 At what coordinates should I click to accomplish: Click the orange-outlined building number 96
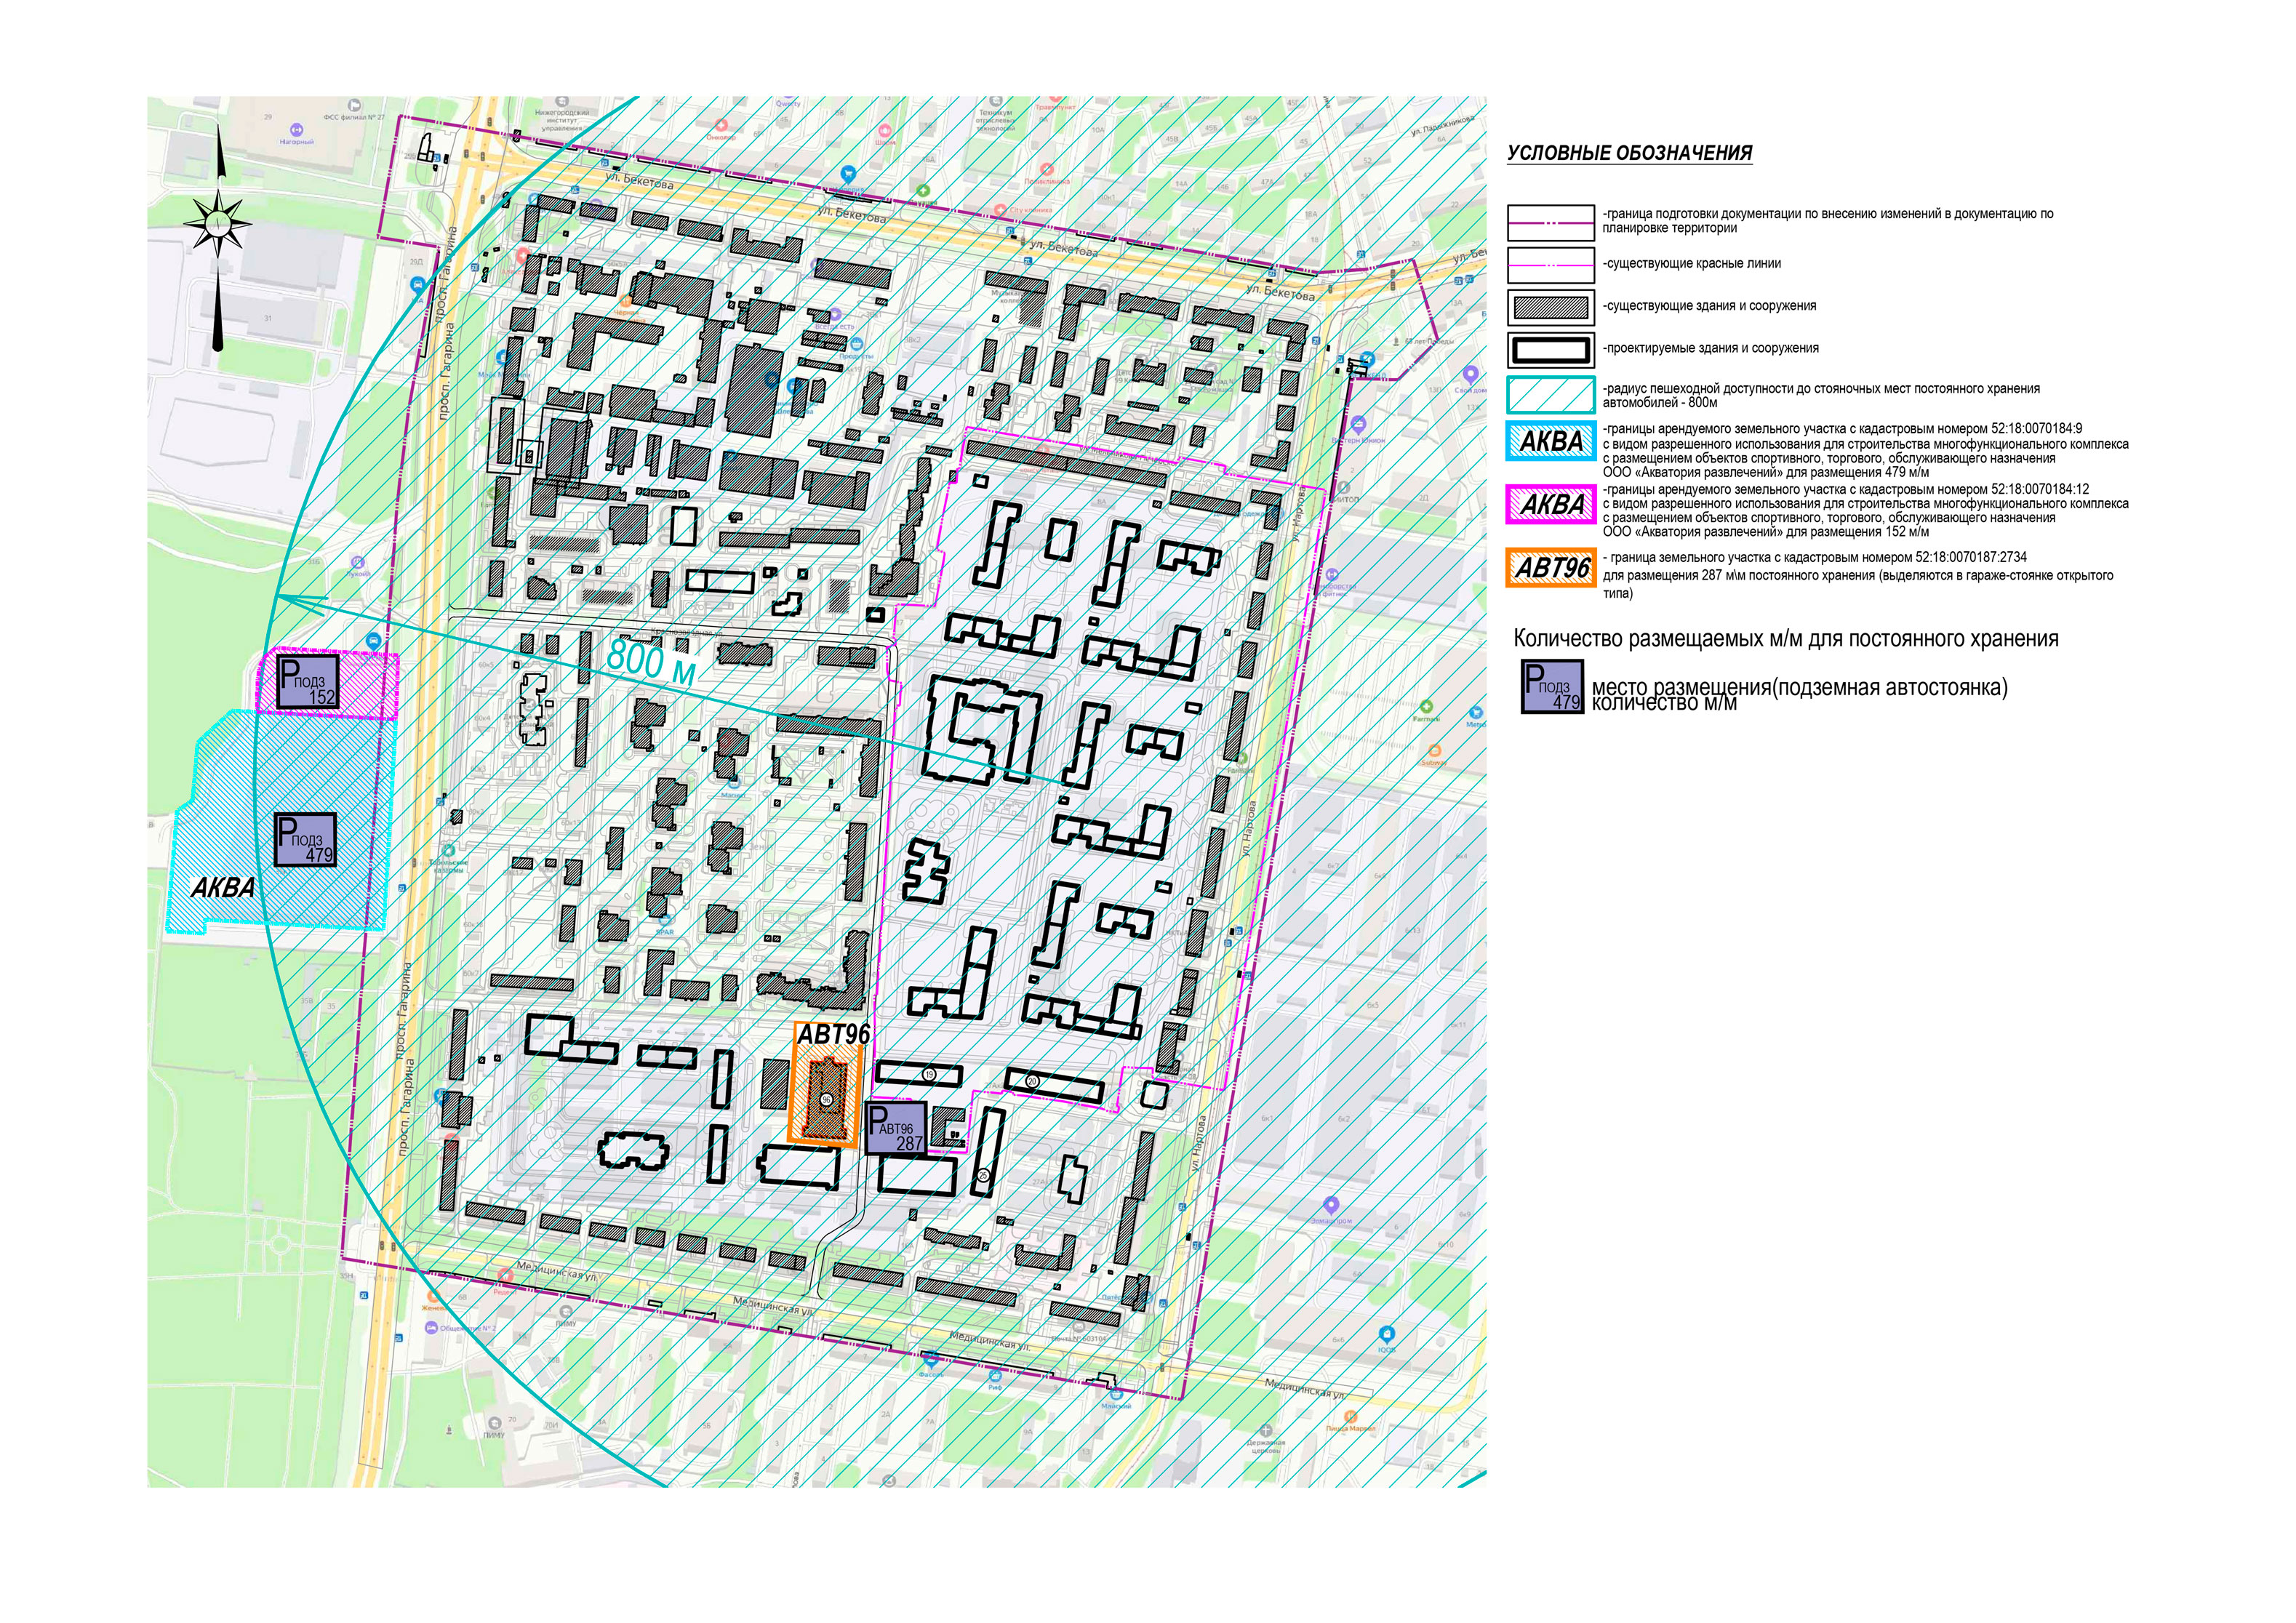pyautogui.click(x=826, y=1099)
